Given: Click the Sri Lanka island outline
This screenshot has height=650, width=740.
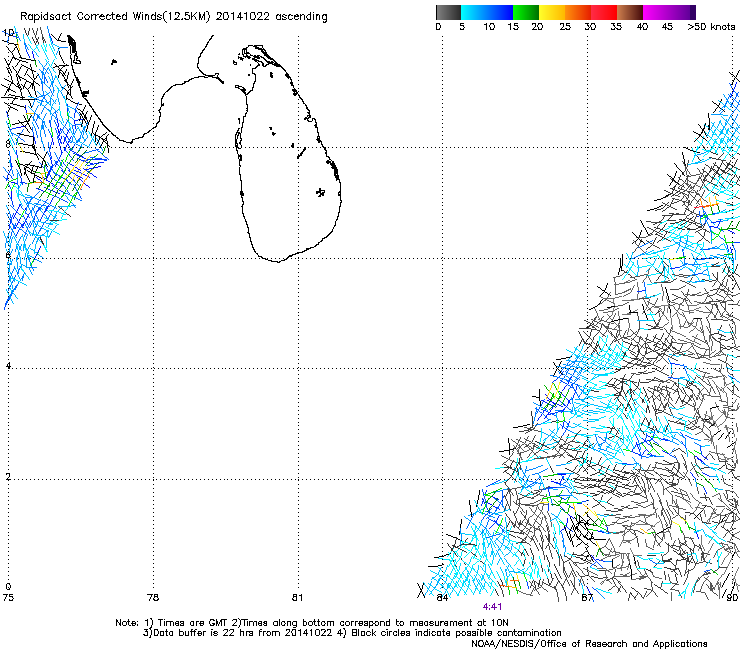Looking at the screenshot, I should (287, 153).
